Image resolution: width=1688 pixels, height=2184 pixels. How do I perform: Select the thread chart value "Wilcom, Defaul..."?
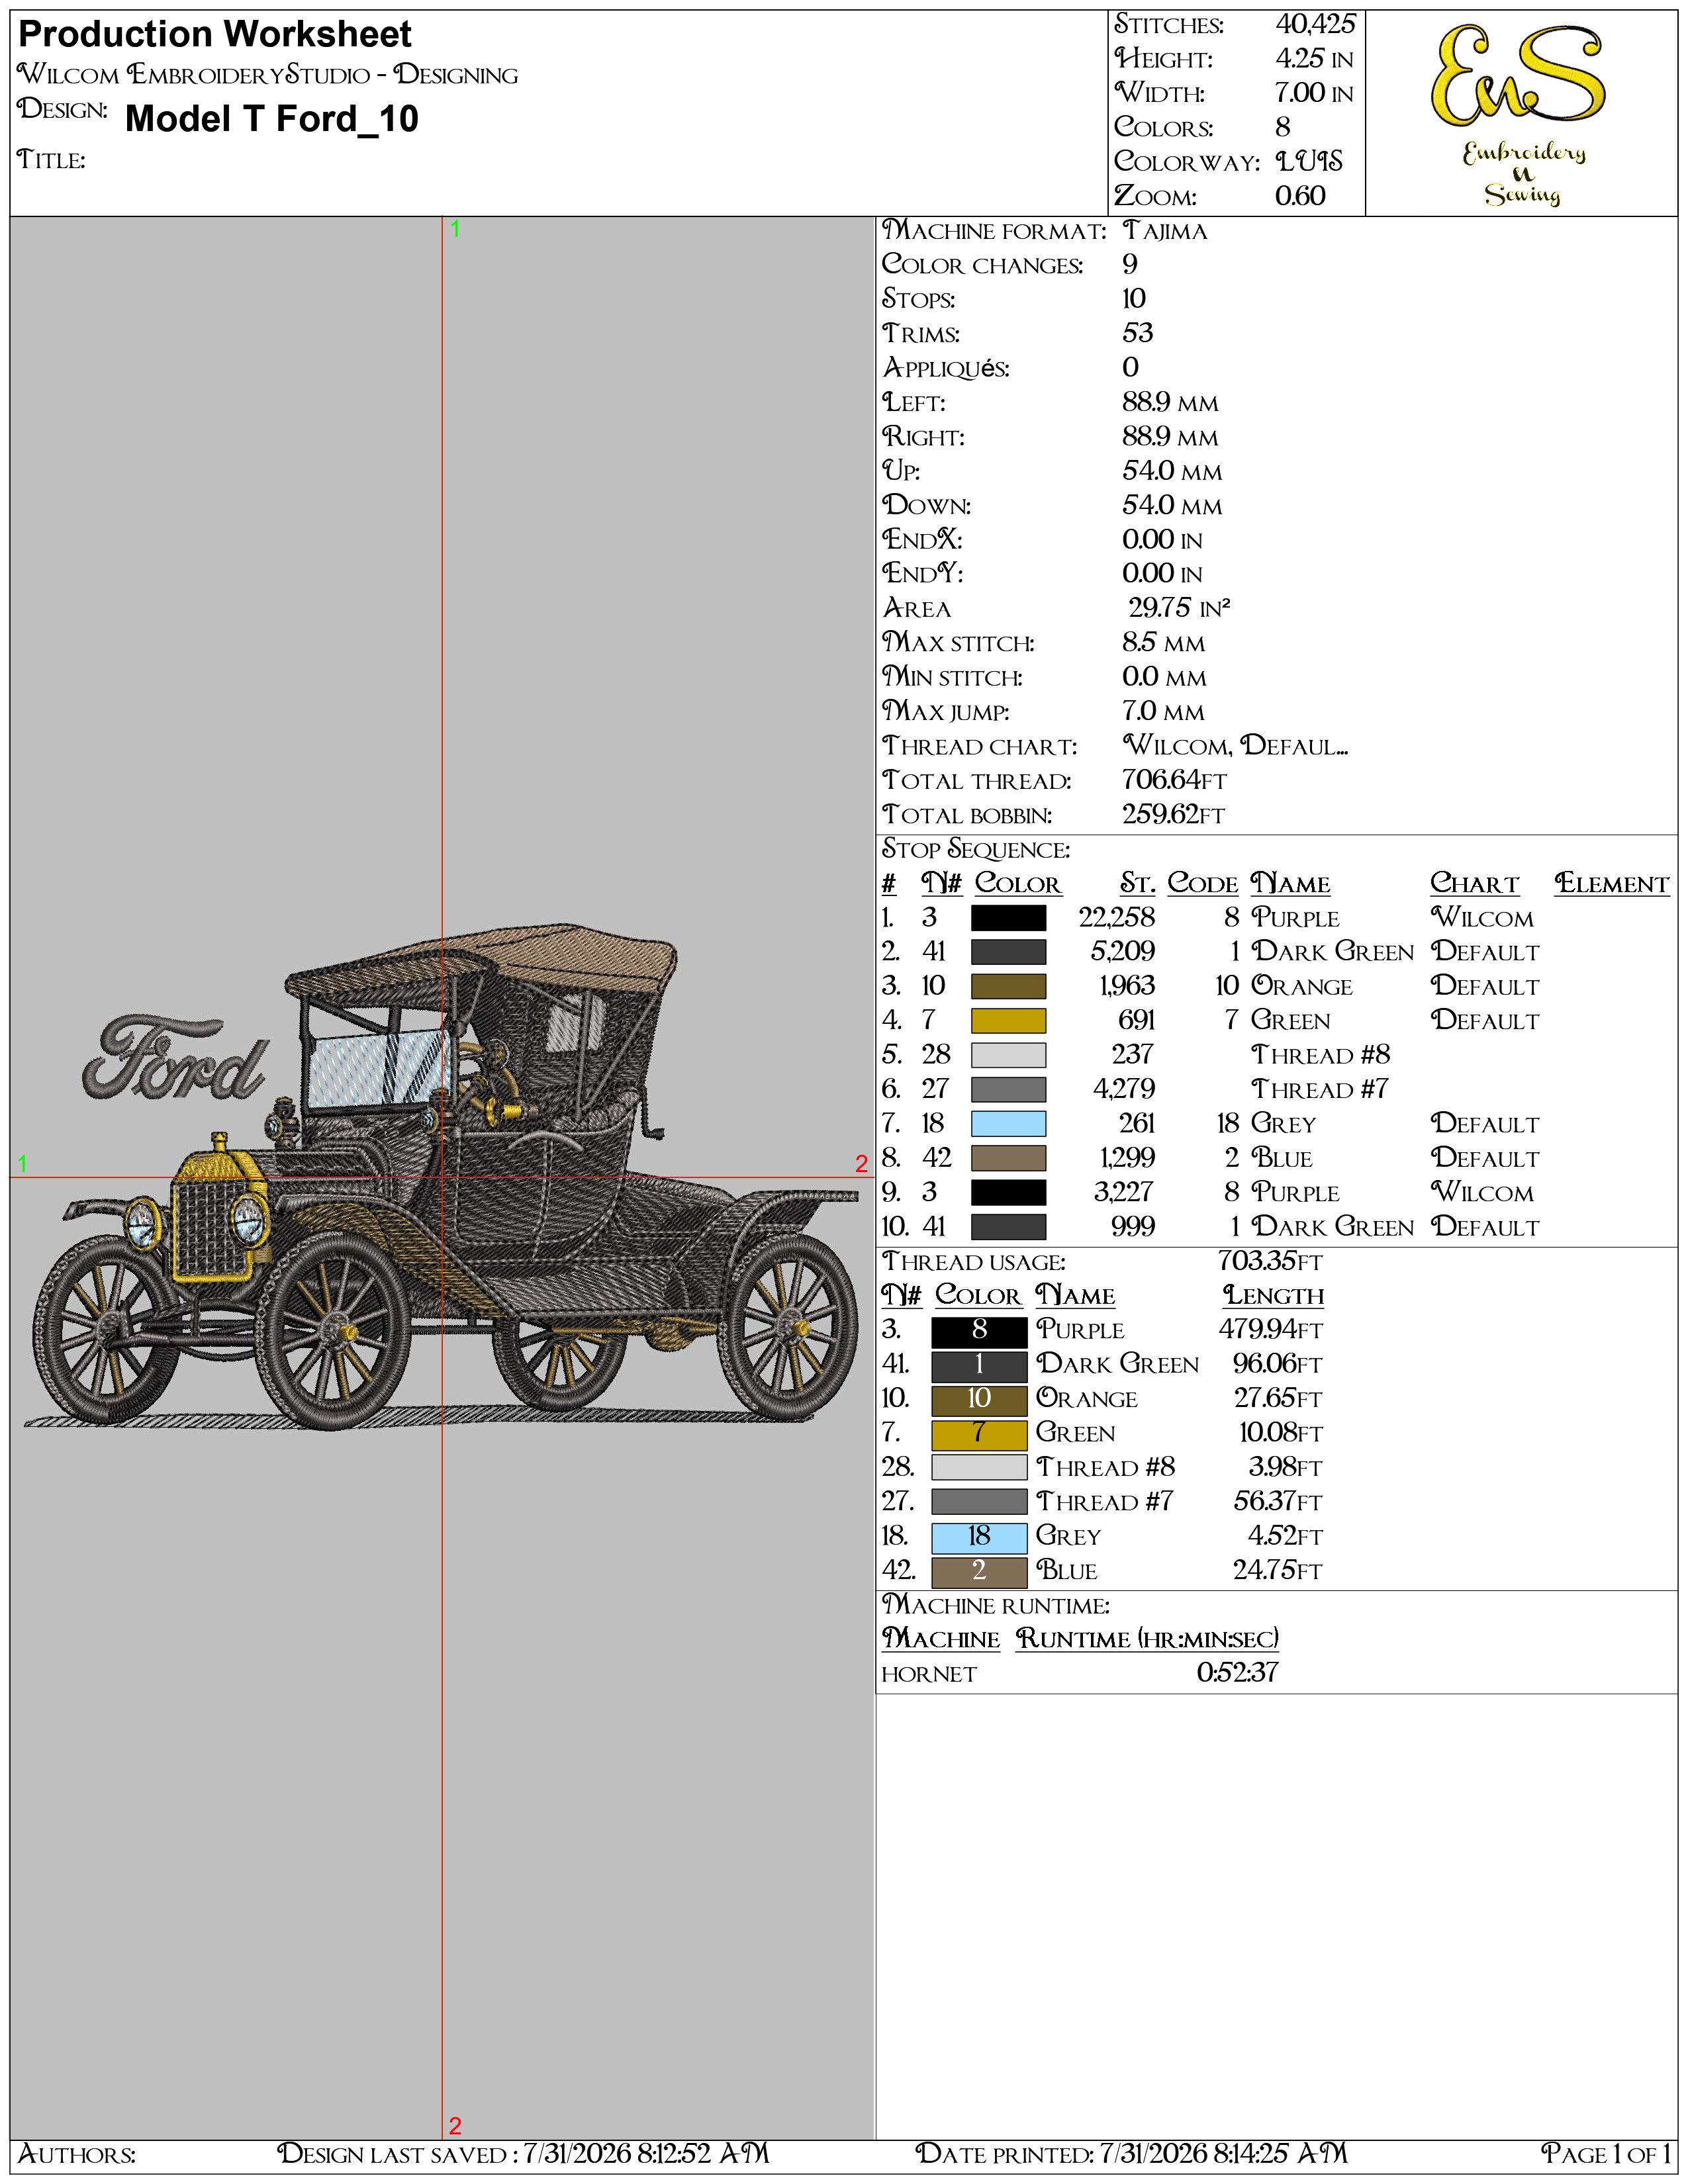pos(1235,746)
